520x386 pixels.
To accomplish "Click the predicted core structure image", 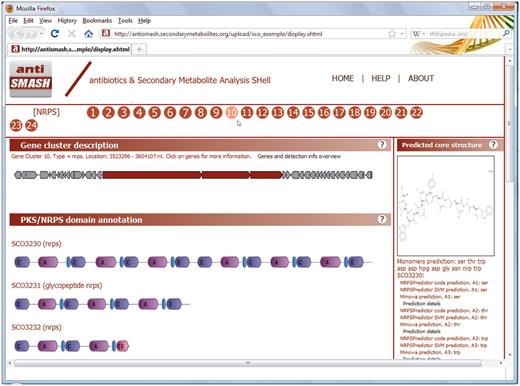I will click(x=446, y=206).
